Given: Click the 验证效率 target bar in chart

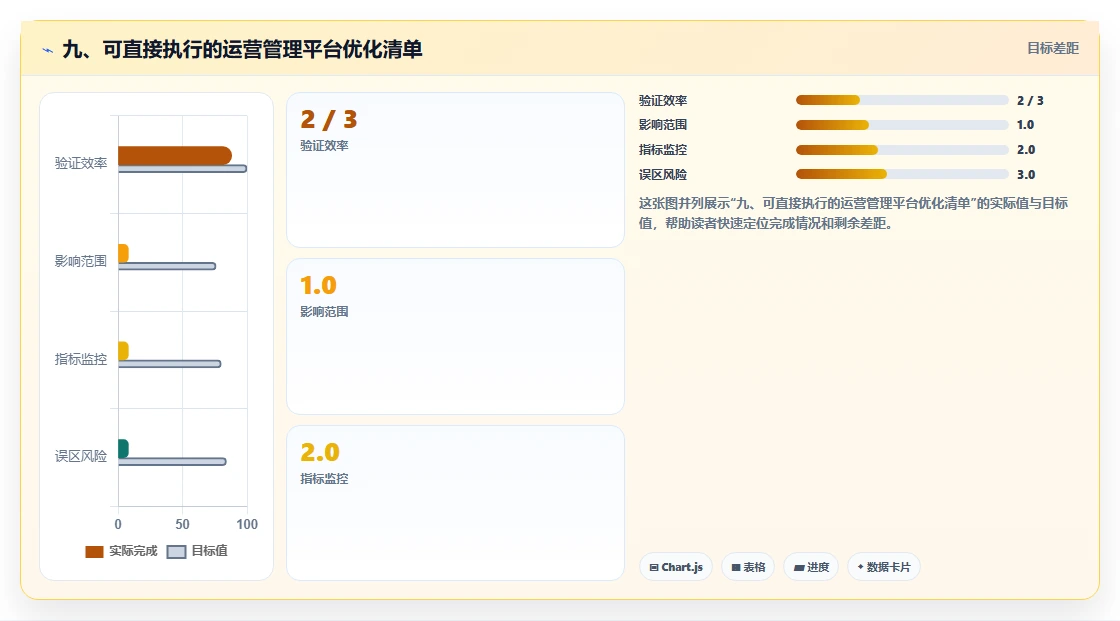Looking at the screenshot, I should 182,169.
